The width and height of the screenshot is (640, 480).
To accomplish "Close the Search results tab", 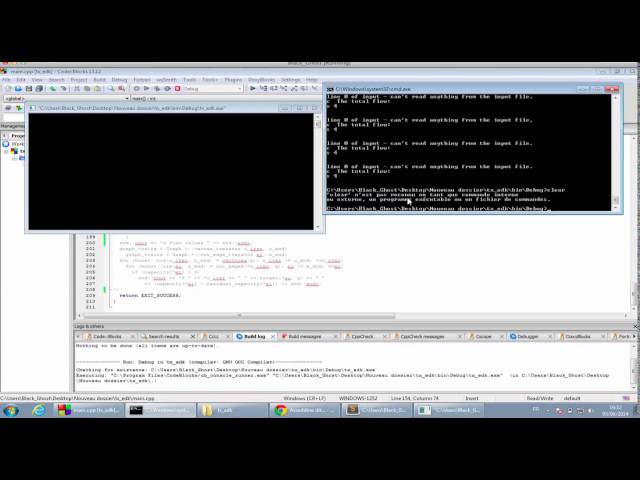I will coord(193,336).
